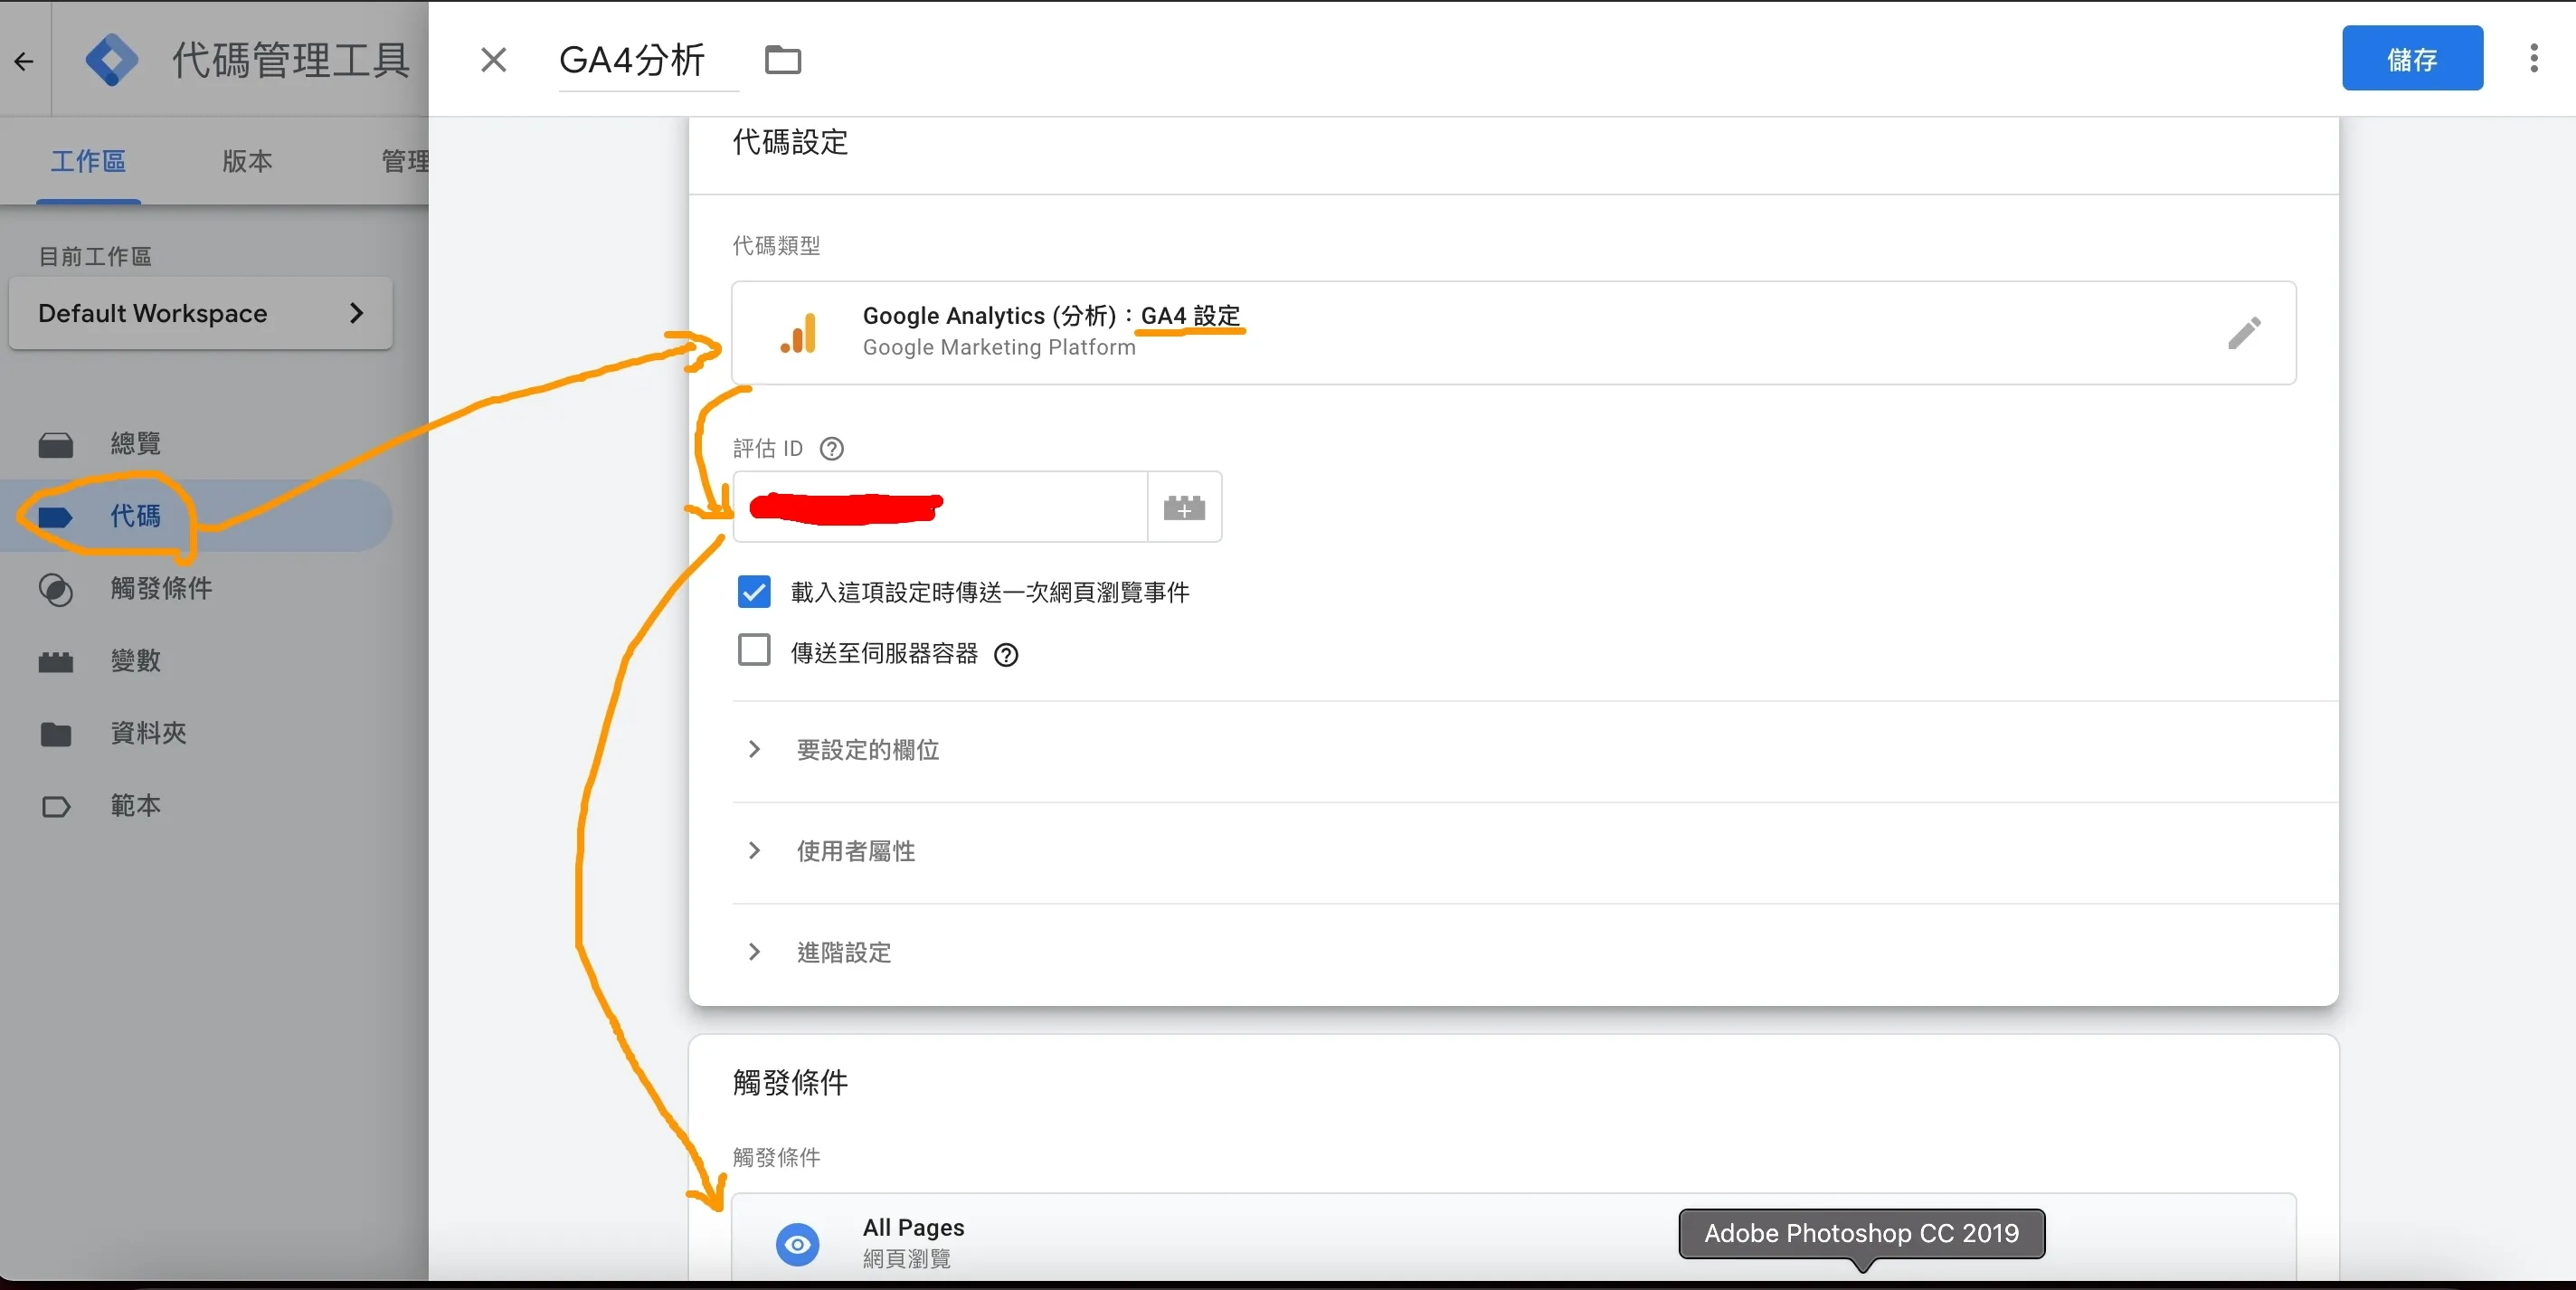Click the 範本 template icon in sidebar
2576x1290 pixels.
point(56,807)
